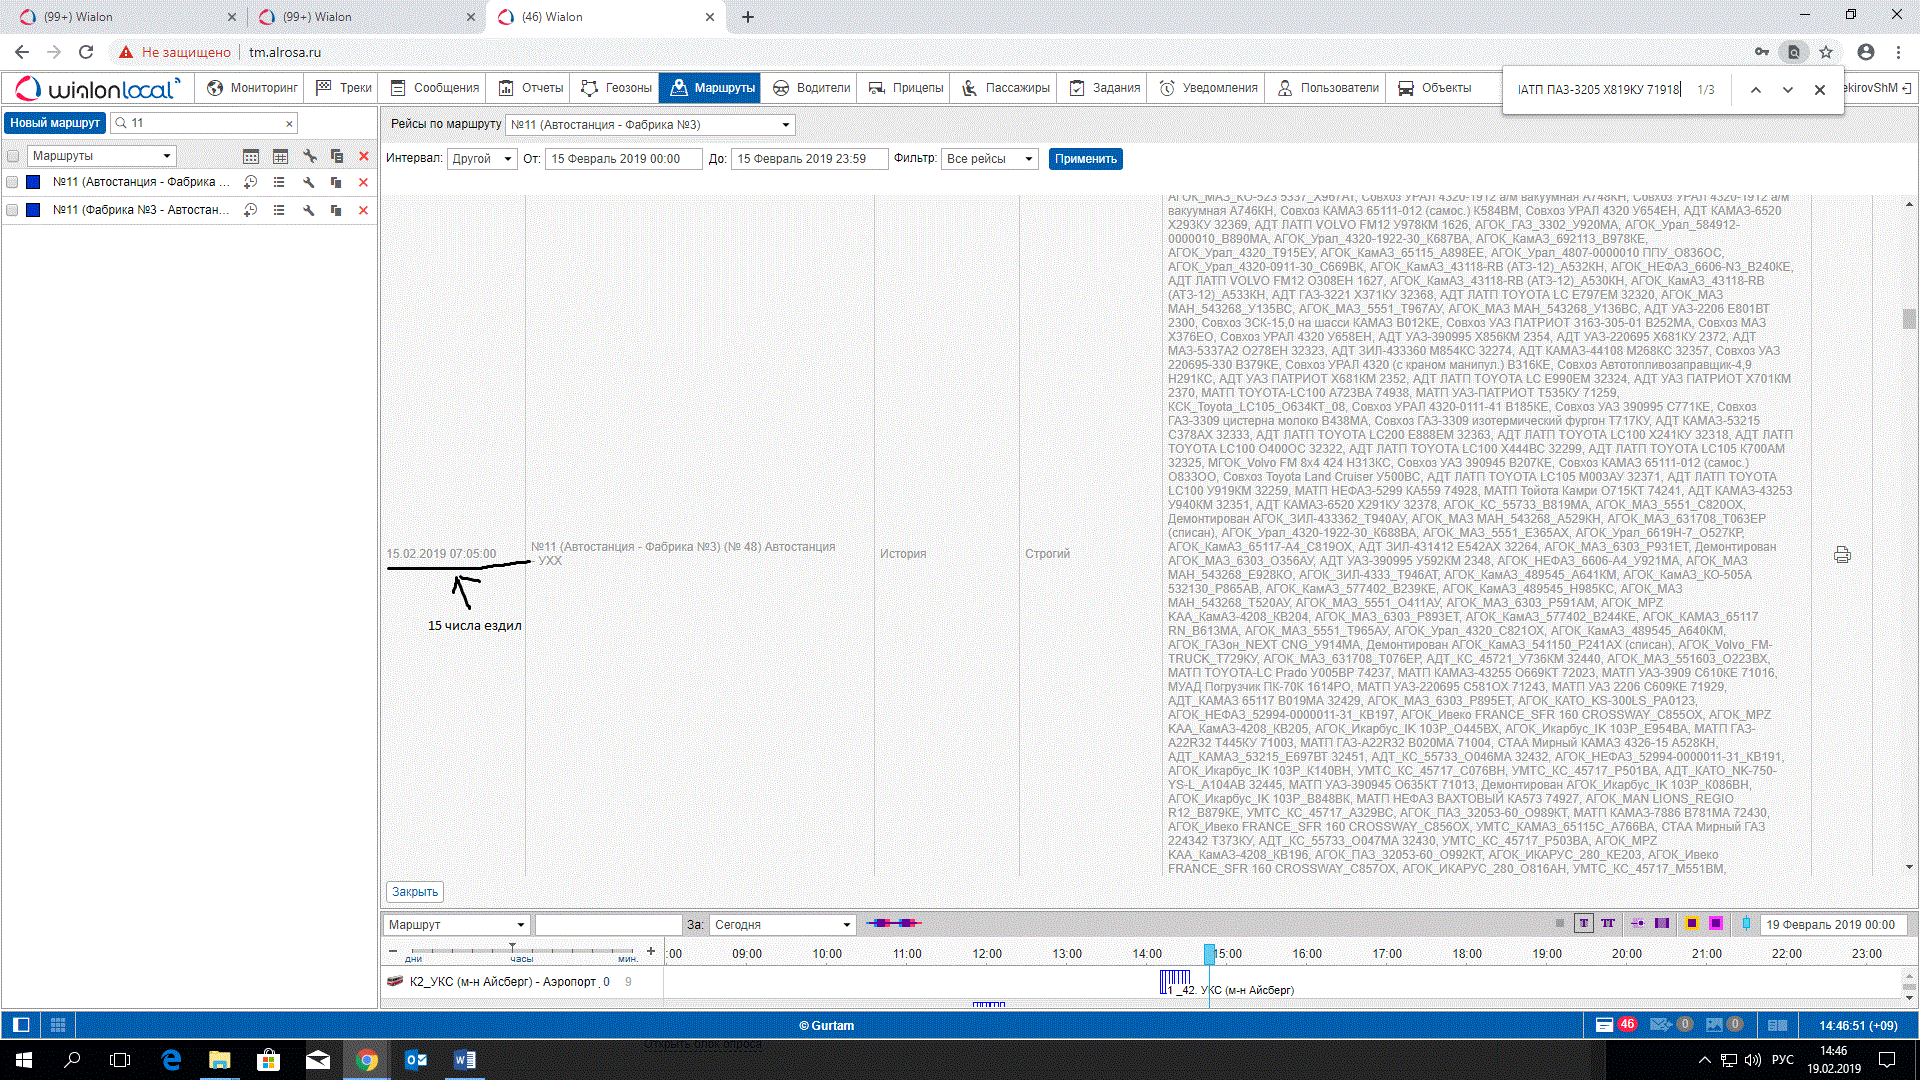Tick checkbox for №11 Автостанция - Фабрика route
Image resolution: width=1920 pixels, height=1080 pixels.
click(x=13, y=182)
